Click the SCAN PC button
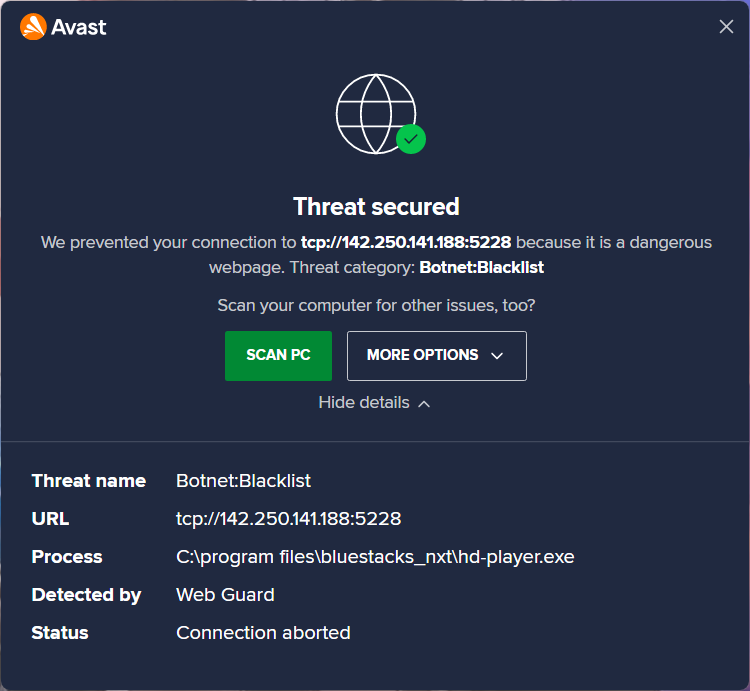Screen dimensions: 750x691 (x=278, y=356)
